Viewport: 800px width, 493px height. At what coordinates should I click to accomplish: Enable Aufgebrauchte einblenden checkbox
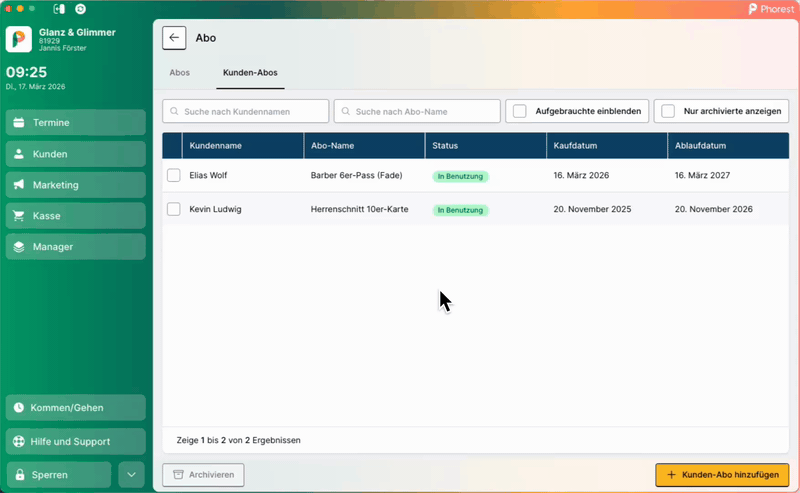tap(520, 111)
